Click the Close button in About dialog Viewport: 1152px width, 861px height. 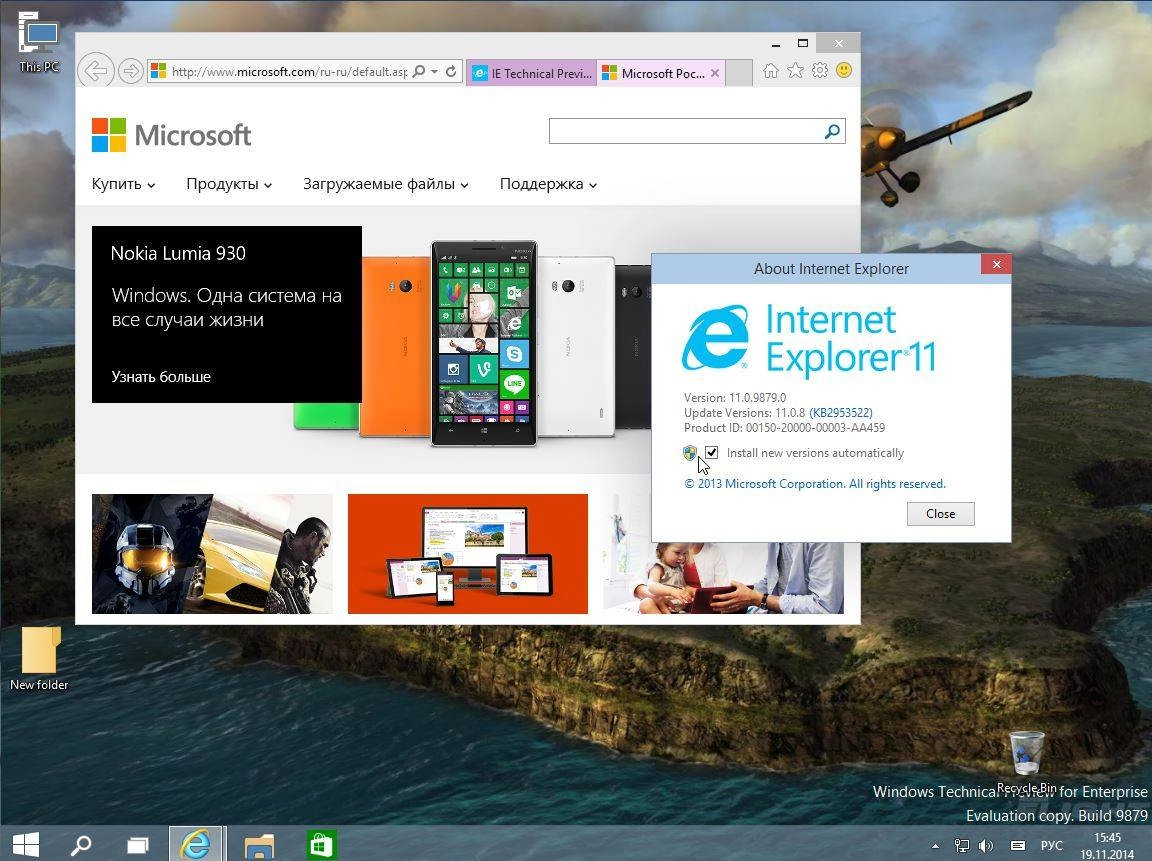(940, 514)
